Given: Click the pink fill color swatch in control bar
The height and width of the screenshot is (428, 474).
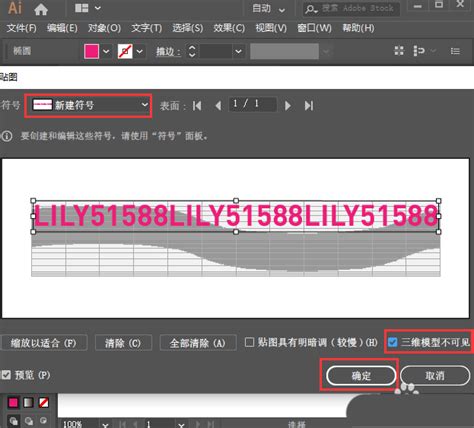Looking at the screenshot, I should pos(91,51).
